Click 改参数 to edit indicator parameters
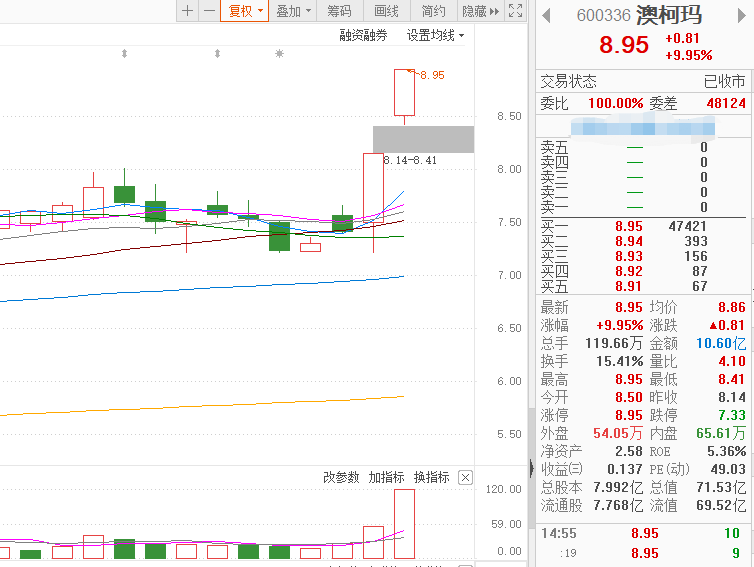The image size is (754, 567). pos(341,478)
